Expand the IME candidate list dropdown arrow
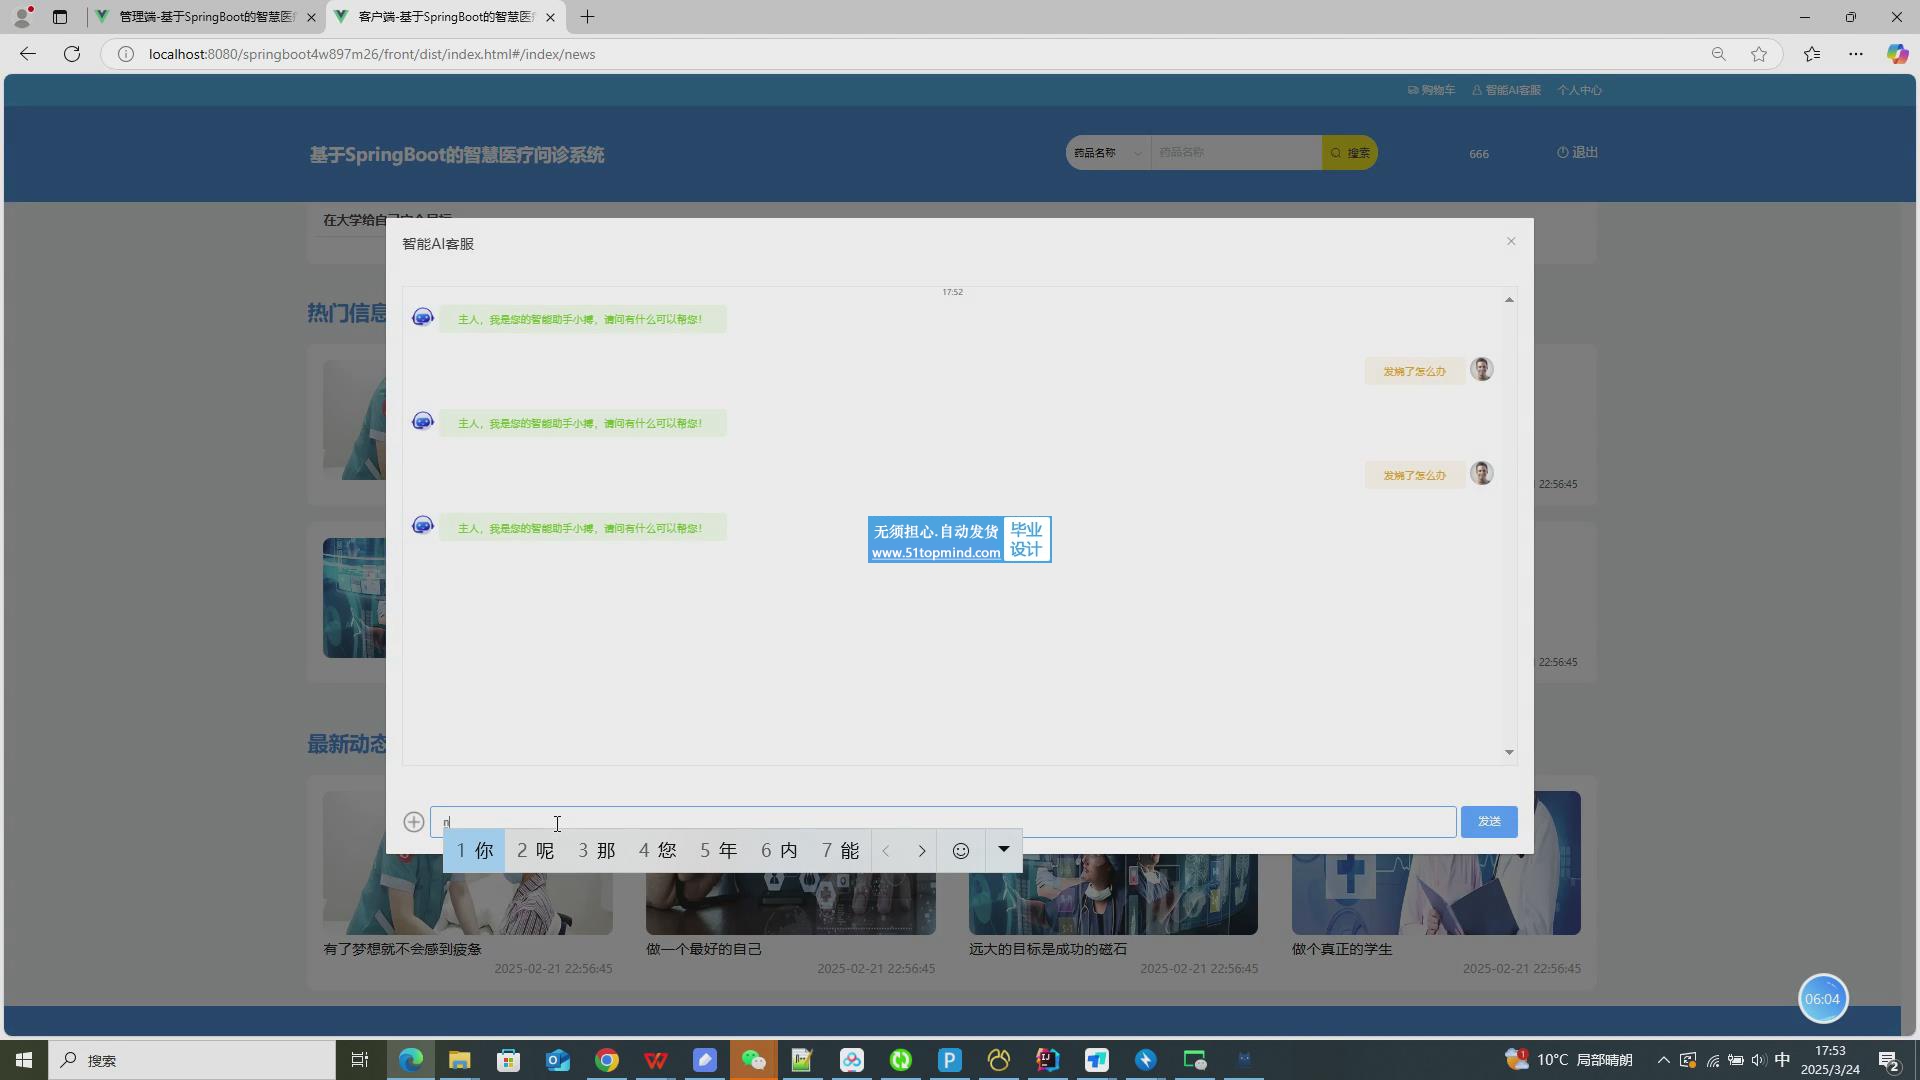 click(1003, 850)
